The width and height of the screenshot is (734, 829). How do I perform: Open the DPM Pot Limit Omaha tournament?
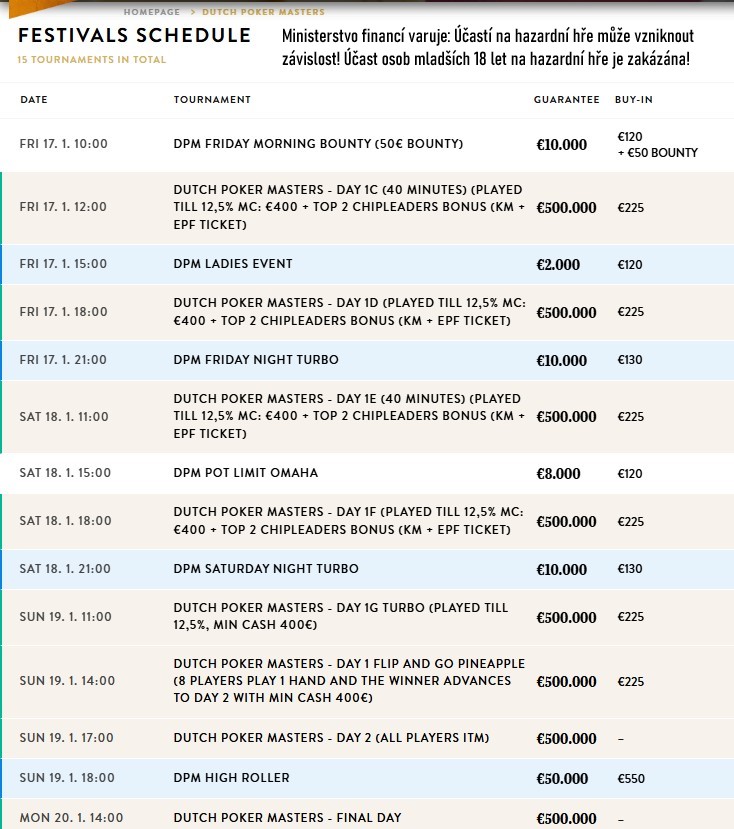pyautogui.click(x=246, y=473)
